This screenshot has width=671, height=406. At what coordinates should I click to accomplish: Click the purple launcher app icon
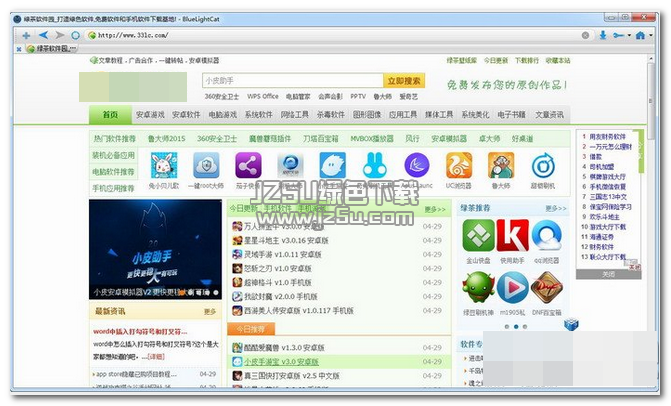417,165
